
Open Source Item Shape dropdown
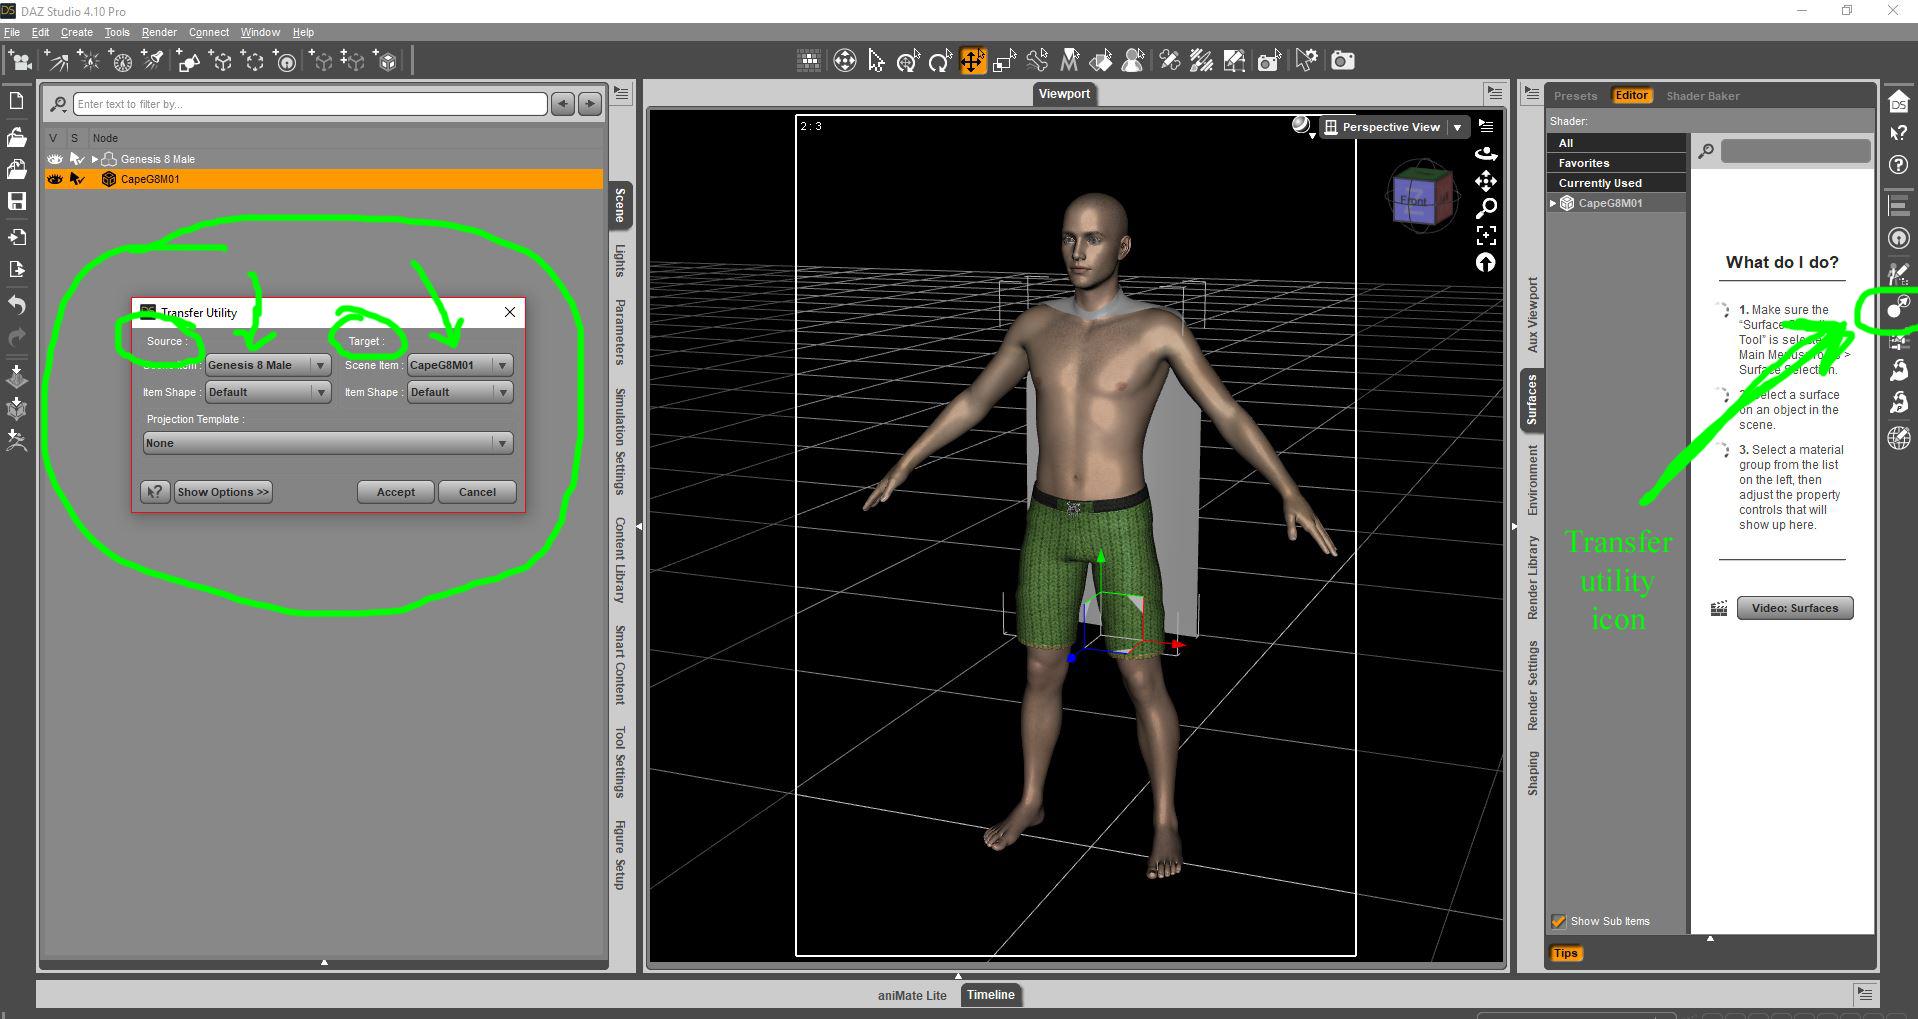268,392
